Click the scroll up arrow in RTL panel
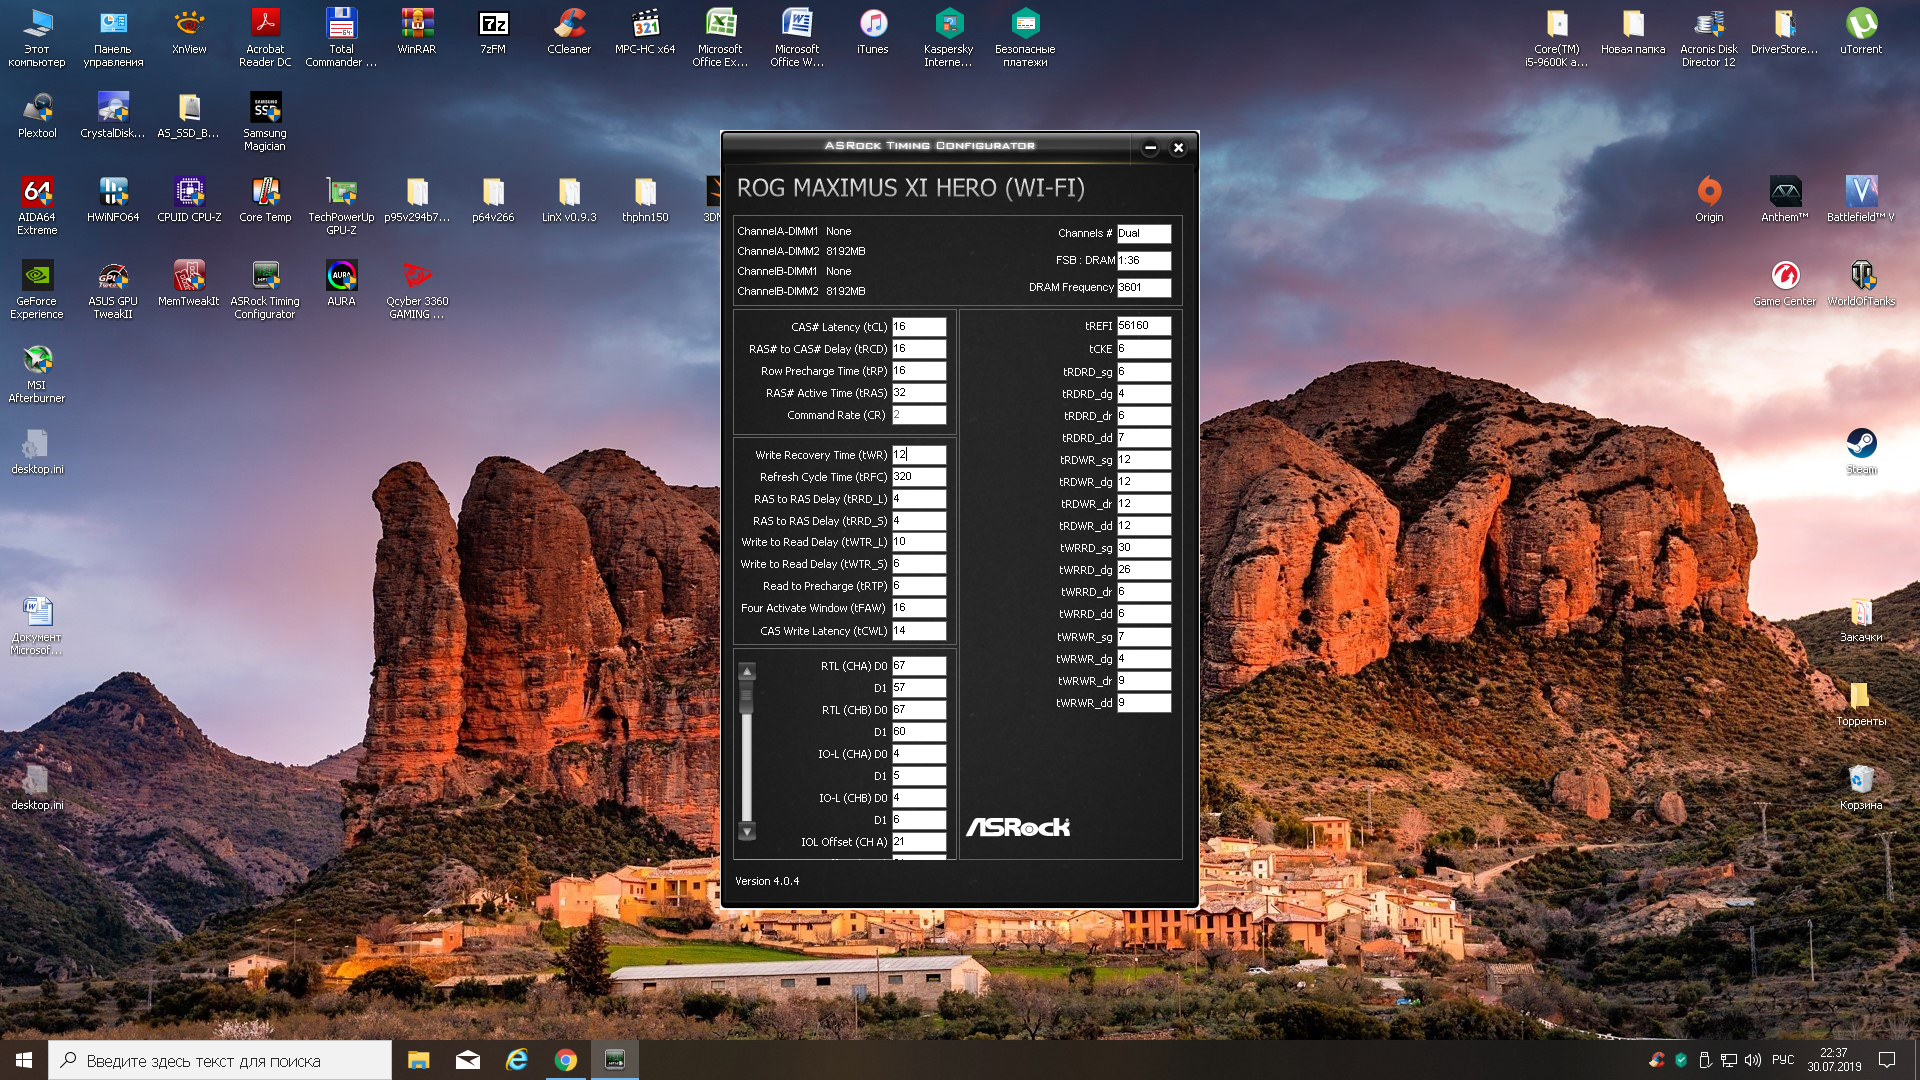The width and height of the screenshot is (1920, 1080). click(x=747, y=671)
